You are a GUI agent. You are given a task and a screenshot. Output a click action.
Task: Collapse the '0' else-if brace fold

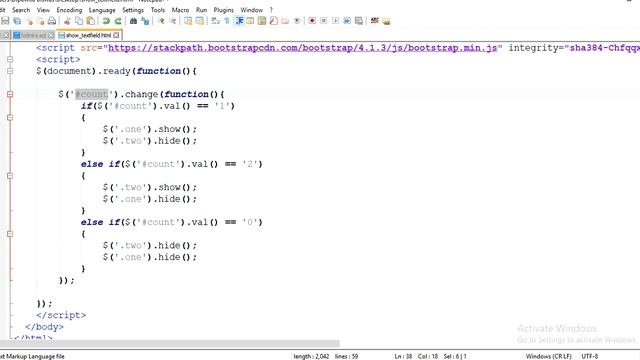[x=10, y=234]
